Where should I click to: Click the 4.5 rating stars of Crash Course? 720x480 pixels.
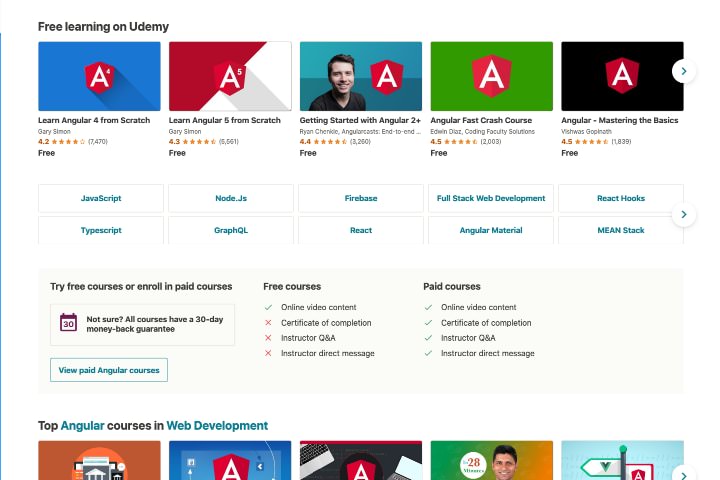[461, 141]
